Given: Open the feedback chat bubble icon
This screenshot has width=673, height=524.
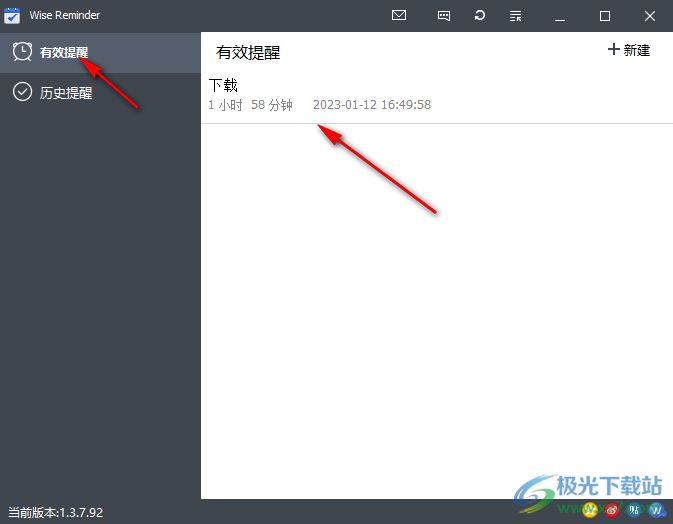Looking at the screenshot, I should [x=444, y=16].
